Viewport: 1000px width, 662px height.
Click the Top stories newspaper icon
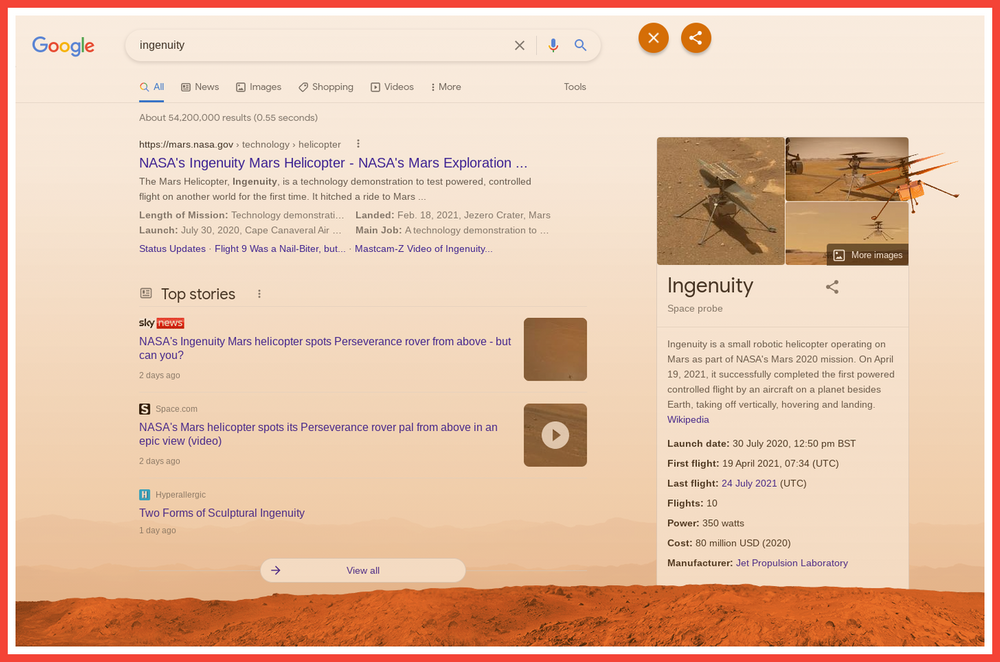[x=146, y=293]
